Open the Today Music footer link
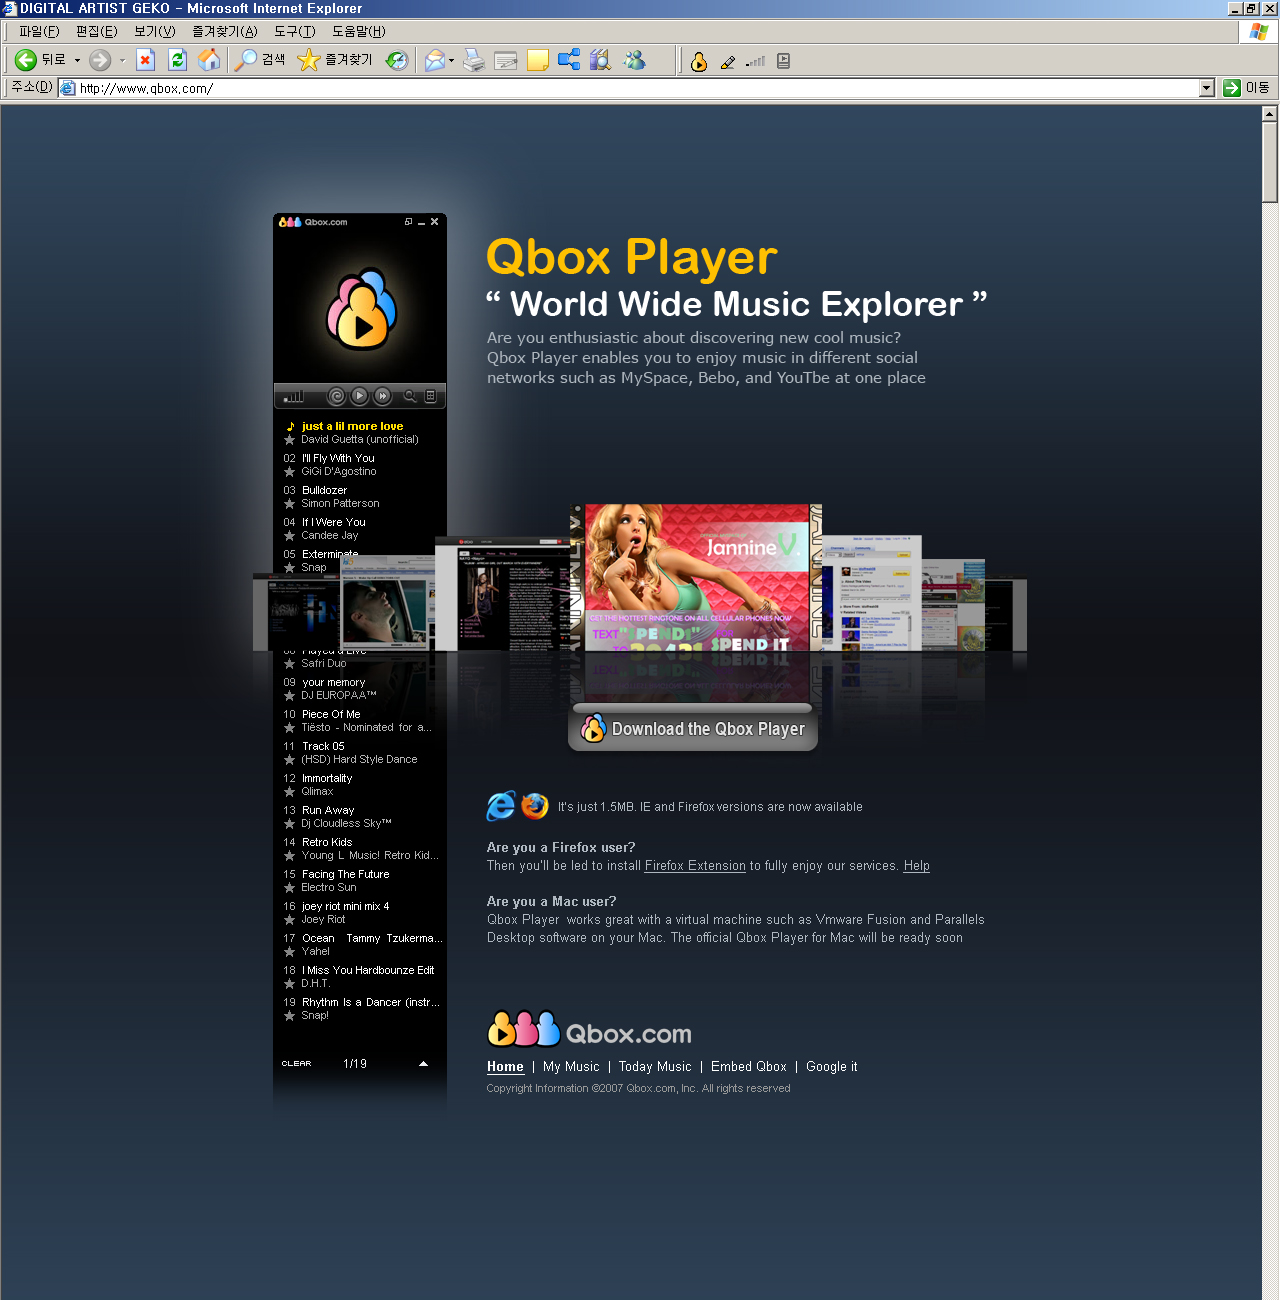 coord(655,1067)
